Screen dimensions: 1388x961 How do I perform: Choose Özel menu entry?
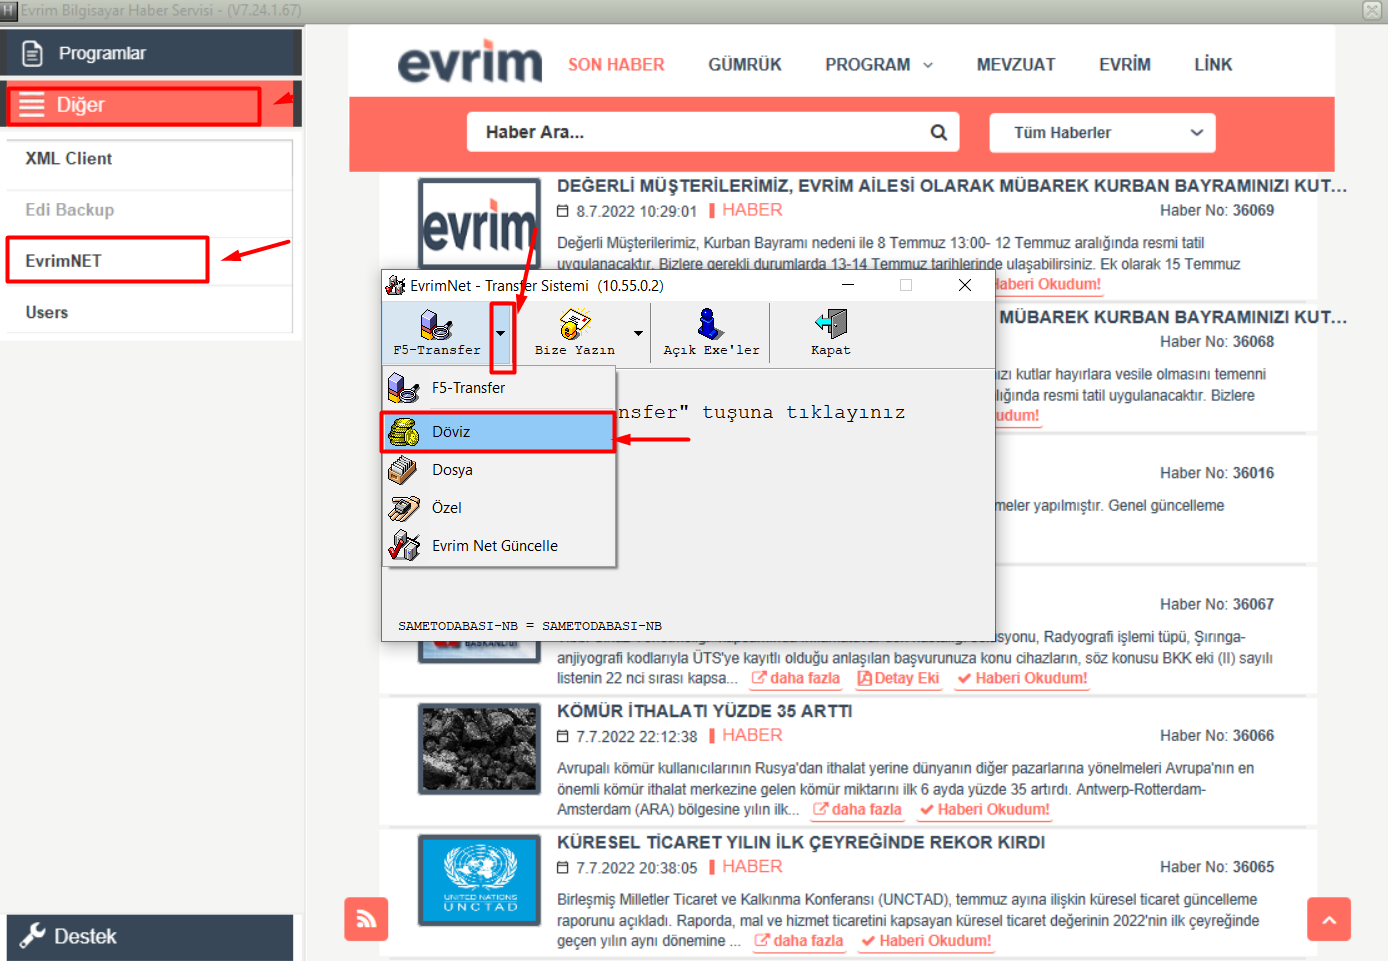coord(498,508)
